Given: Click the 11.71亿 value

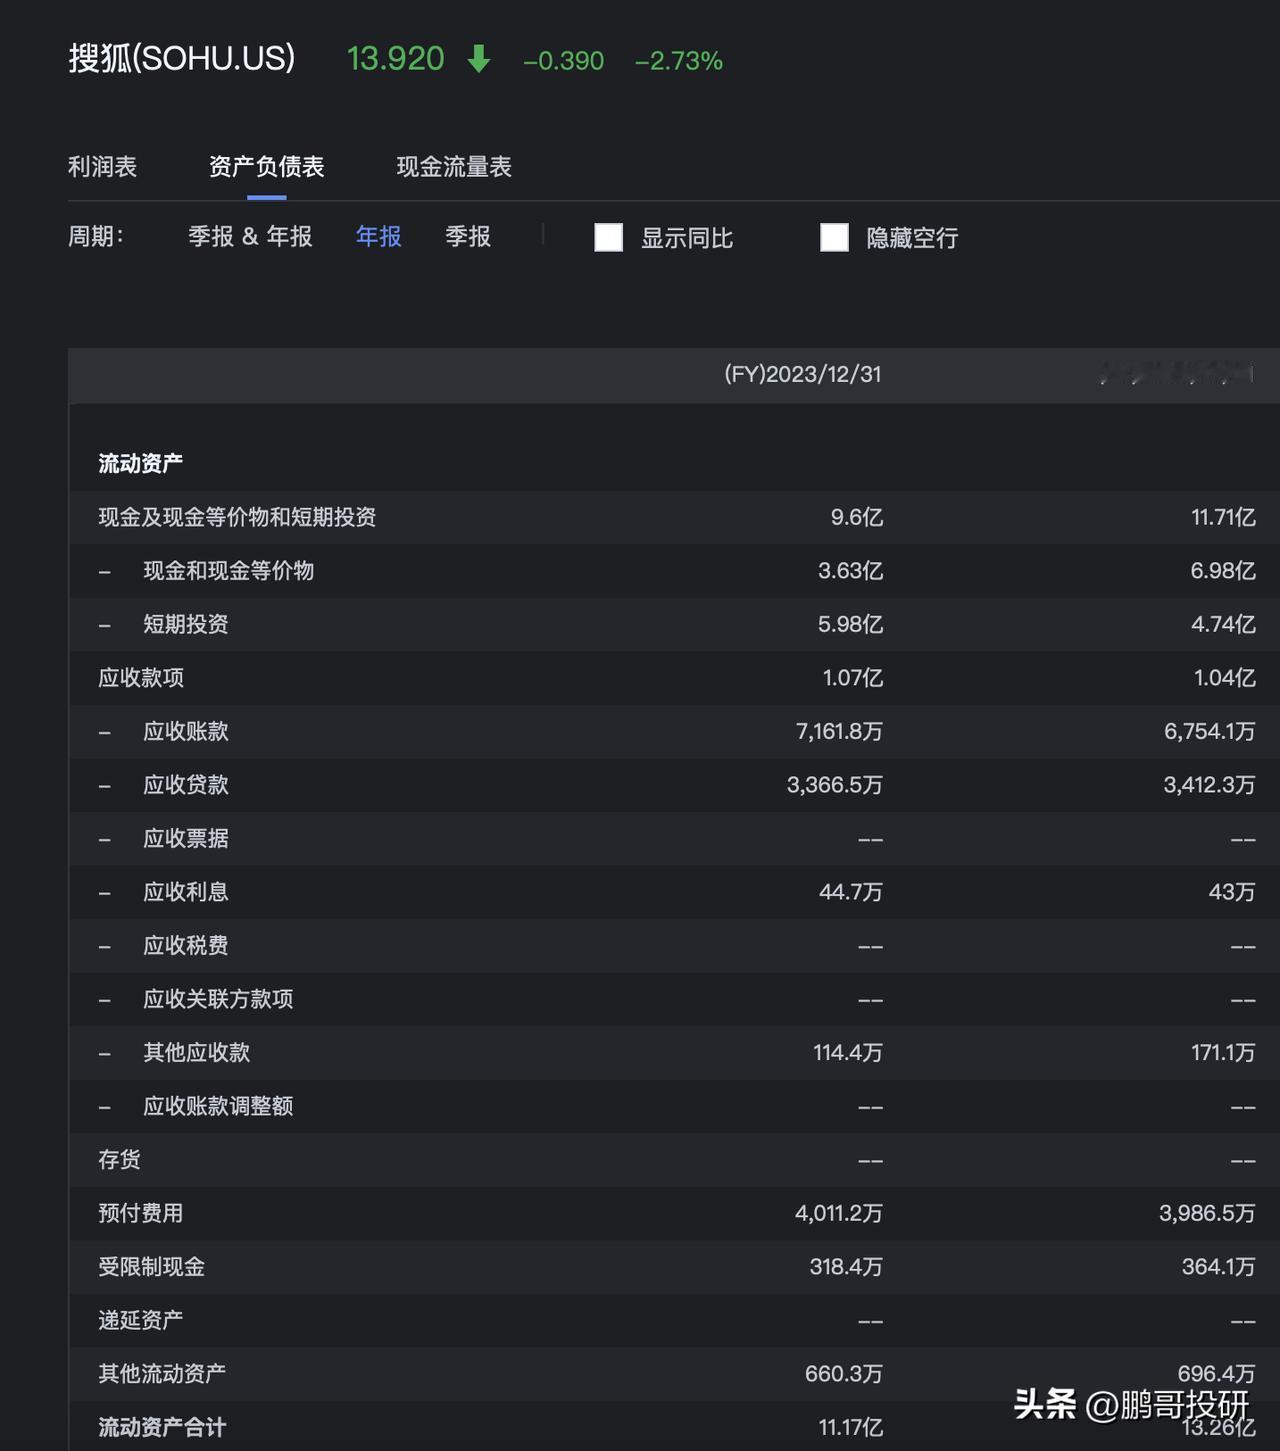Looking at the screenshot, I should pyautogui.click(x=1223, y=517).
